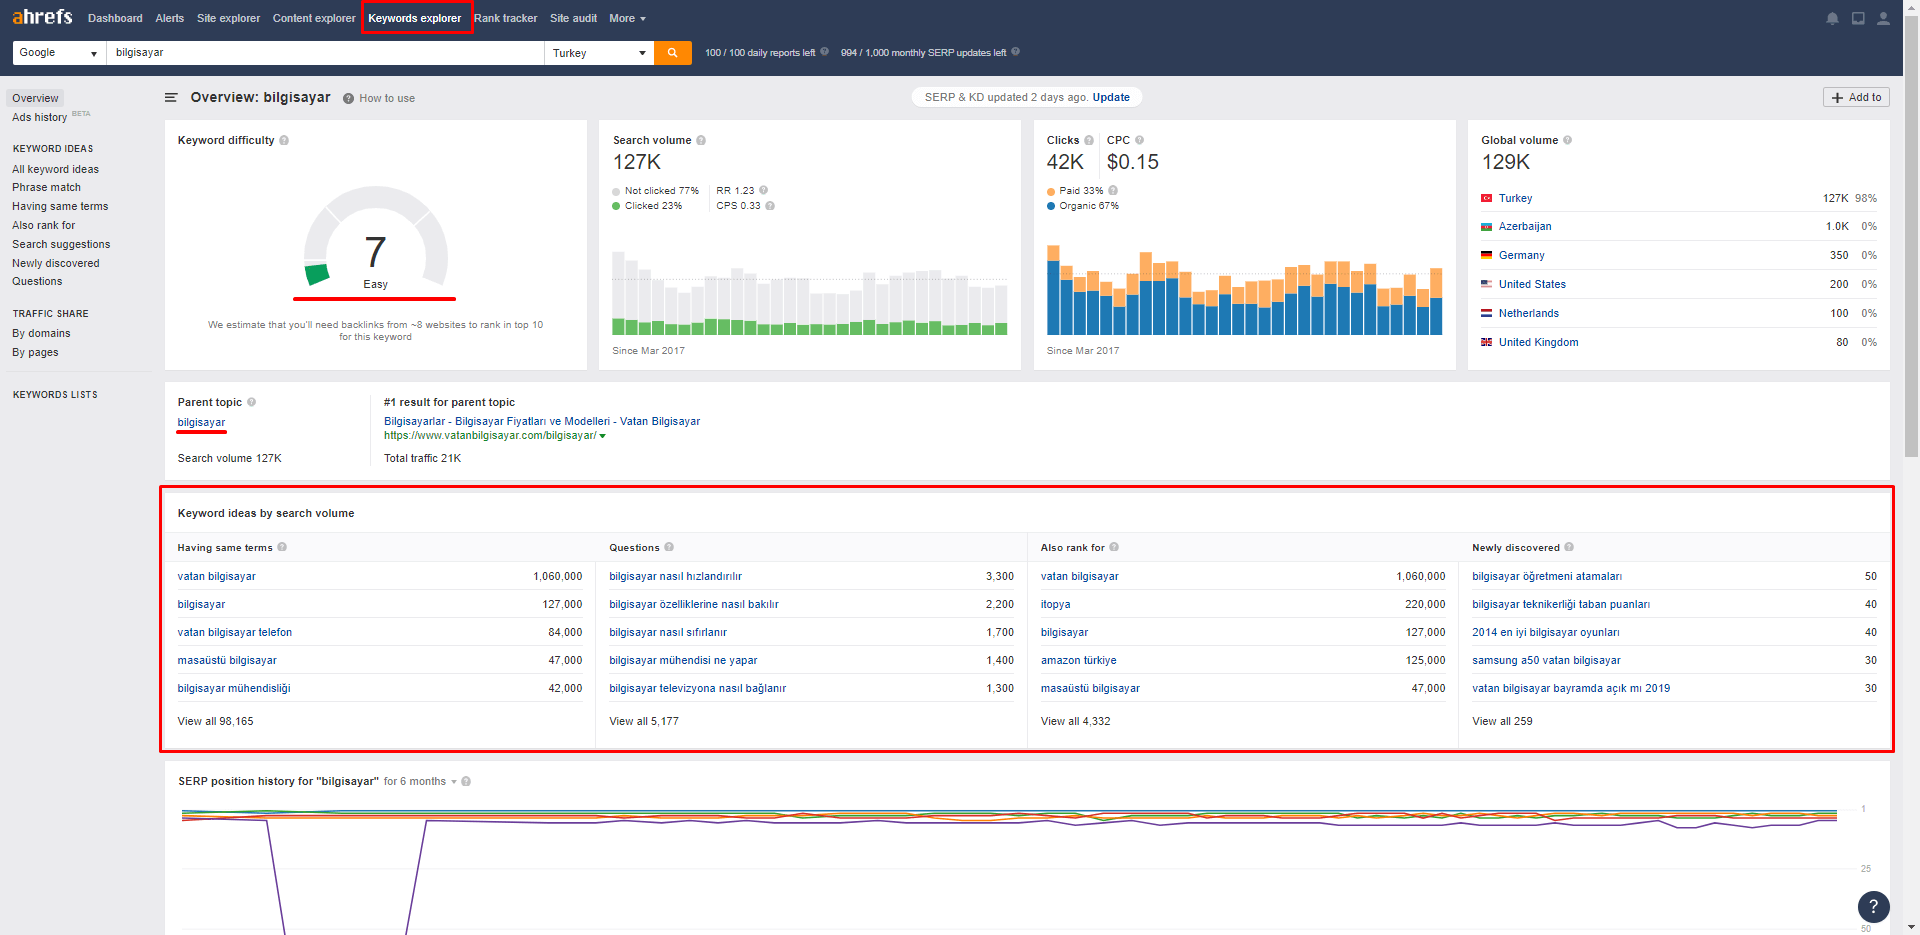Open the 'for 6 months' period dropdown
The width and height of the screenshot is (1920, 935).
tap(420, 782)
